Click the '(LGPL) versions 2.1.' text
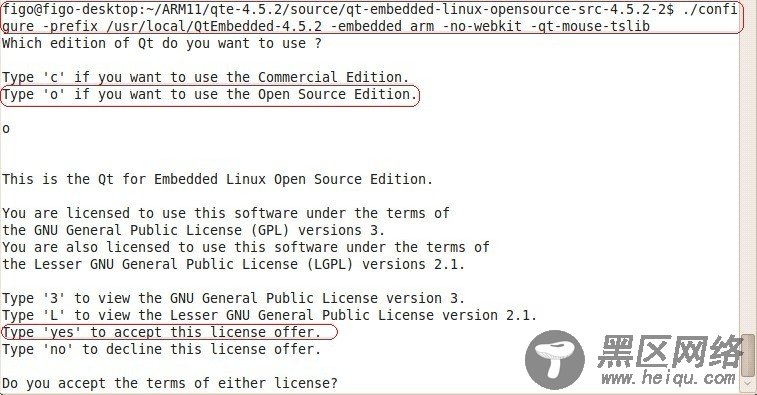 (384, 265)
